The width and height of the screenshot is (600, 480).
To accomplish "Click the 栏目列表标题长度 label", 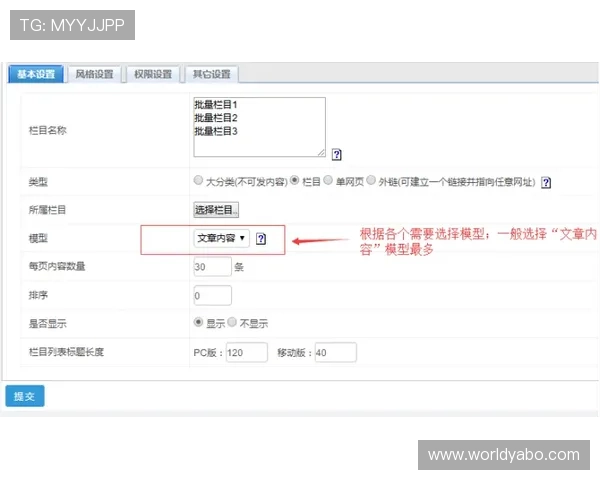I will tap(66, 352).
